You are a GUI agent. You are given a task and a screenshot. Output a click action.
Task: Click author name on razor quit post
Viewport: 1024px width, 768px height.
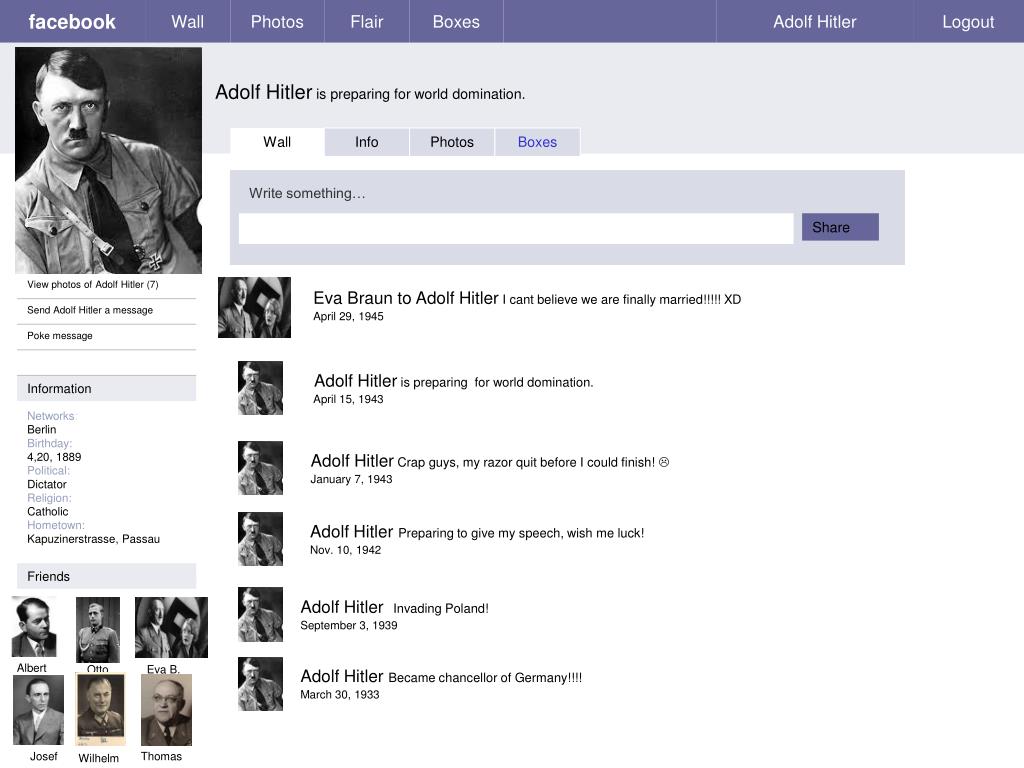[352, 460]
